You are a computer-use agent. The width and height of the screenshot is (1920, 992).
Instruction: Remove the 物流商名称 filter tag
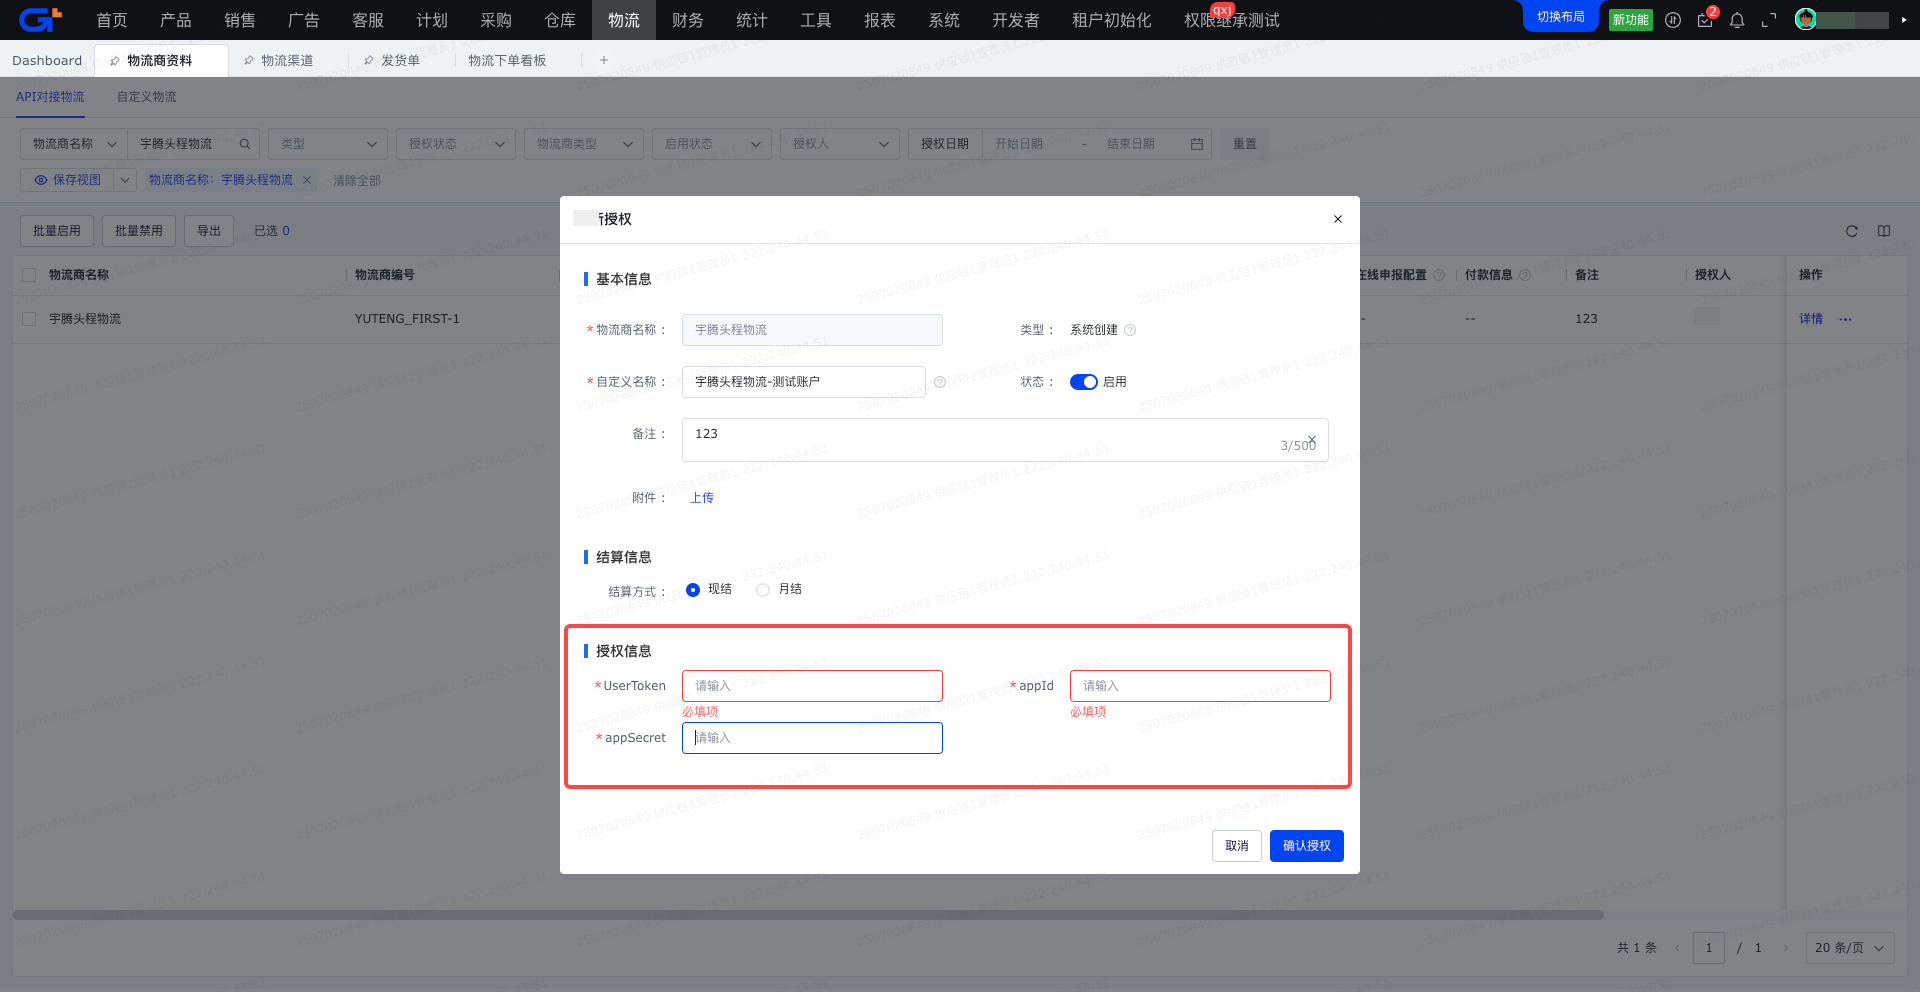[307, 180]
